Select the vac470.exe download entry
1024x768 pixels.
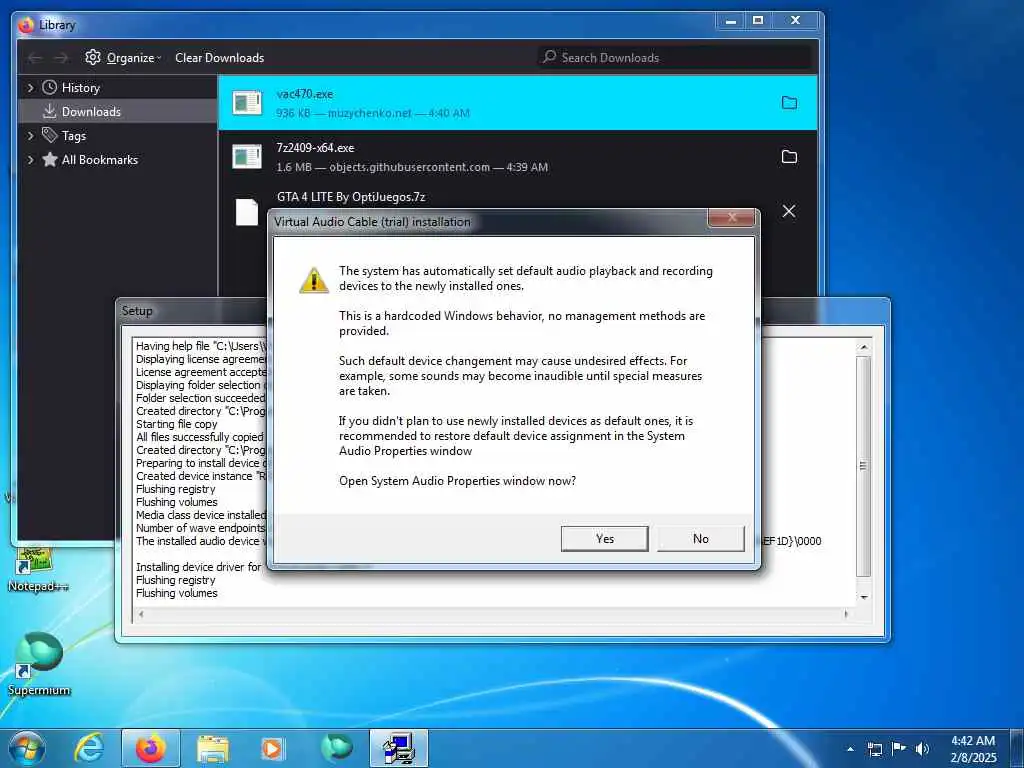517,103
